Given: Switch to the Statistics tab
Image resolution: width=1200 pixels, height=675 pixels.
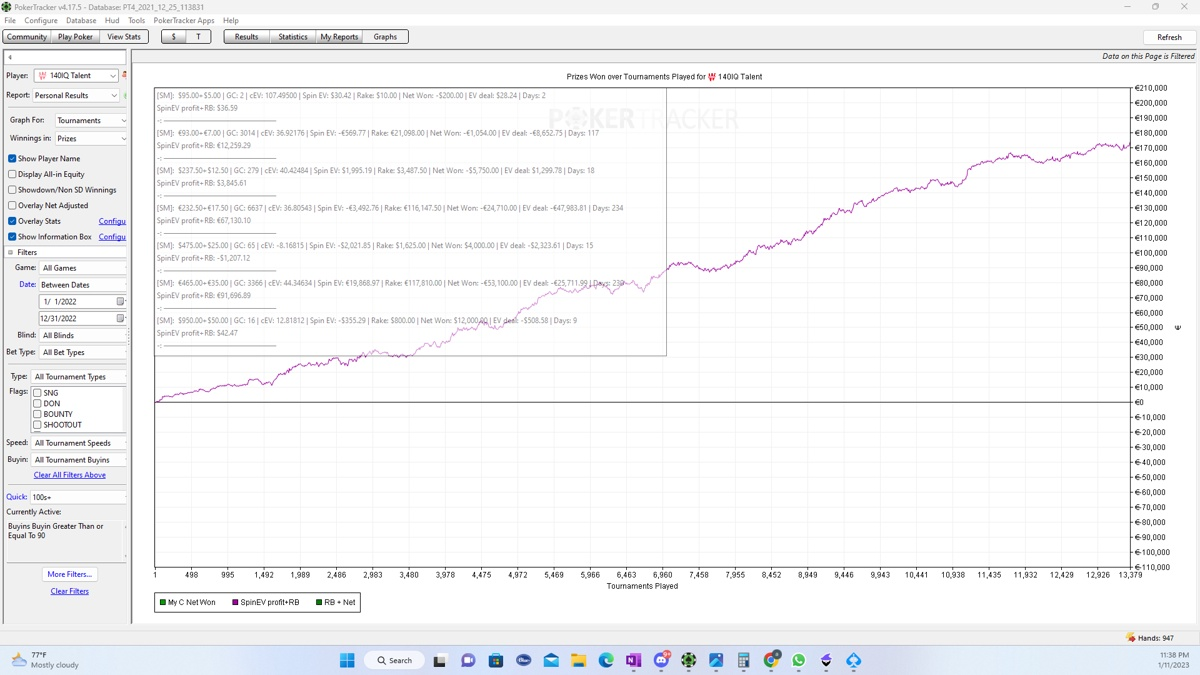Looking at the screenshot, I should pos(292,37).
